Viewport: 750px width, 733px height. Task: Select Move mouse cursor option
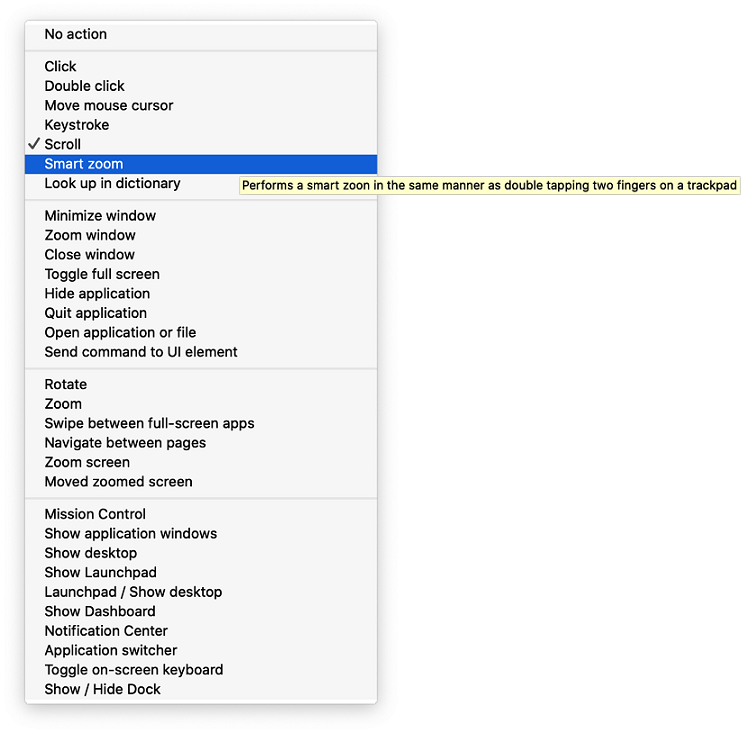tap(201, 105)
